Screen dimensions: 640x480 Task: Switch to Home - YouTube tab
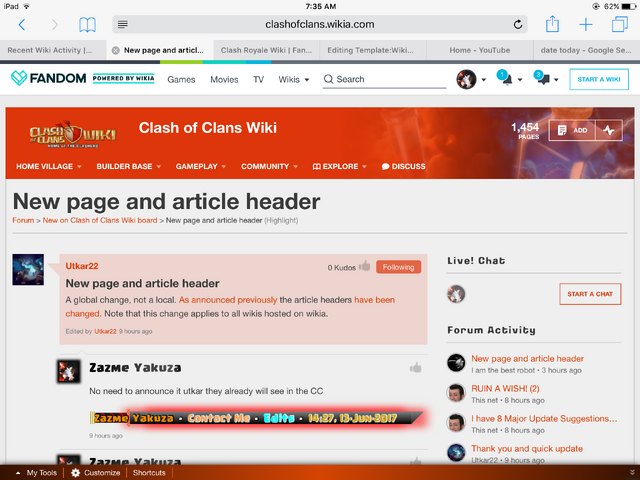pos(480,50)
